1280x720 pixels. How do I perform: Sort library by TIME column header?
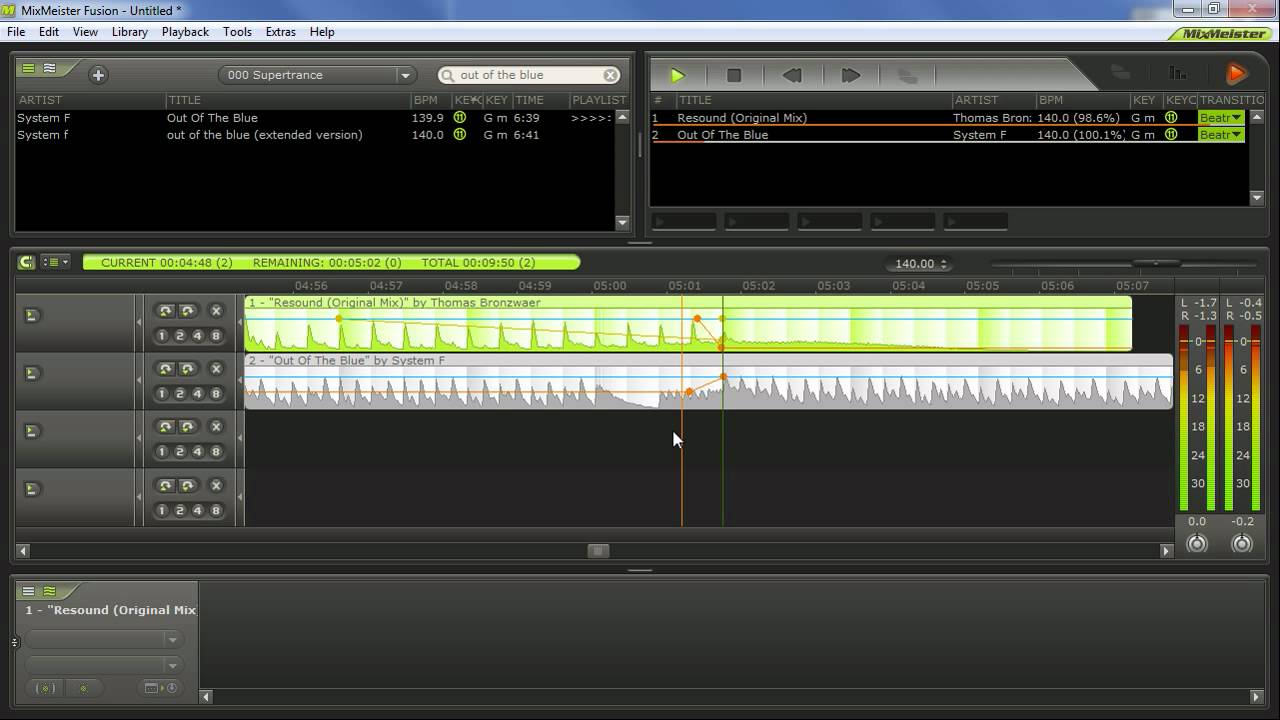[540, 100]
